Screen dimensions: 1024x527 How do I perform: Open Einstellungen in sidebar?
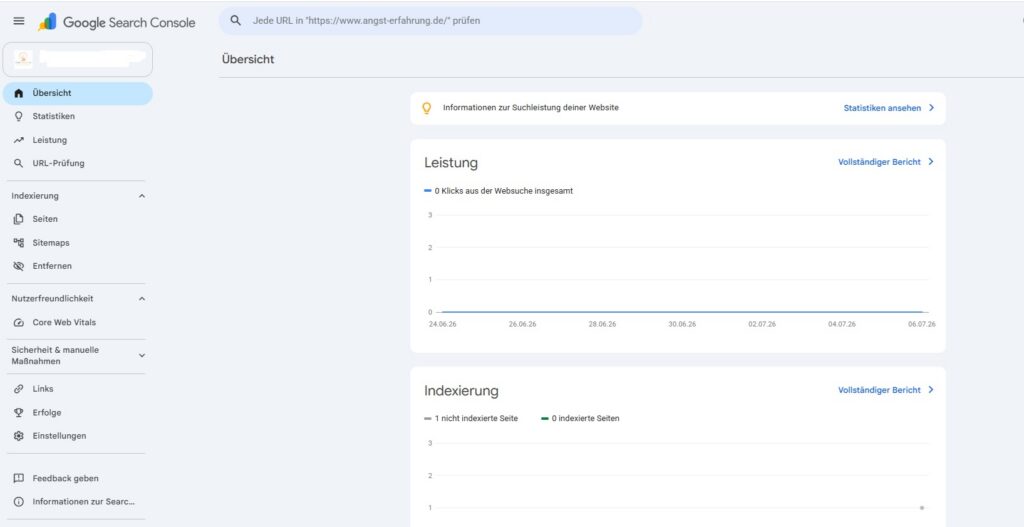click(x=78, y=436)
